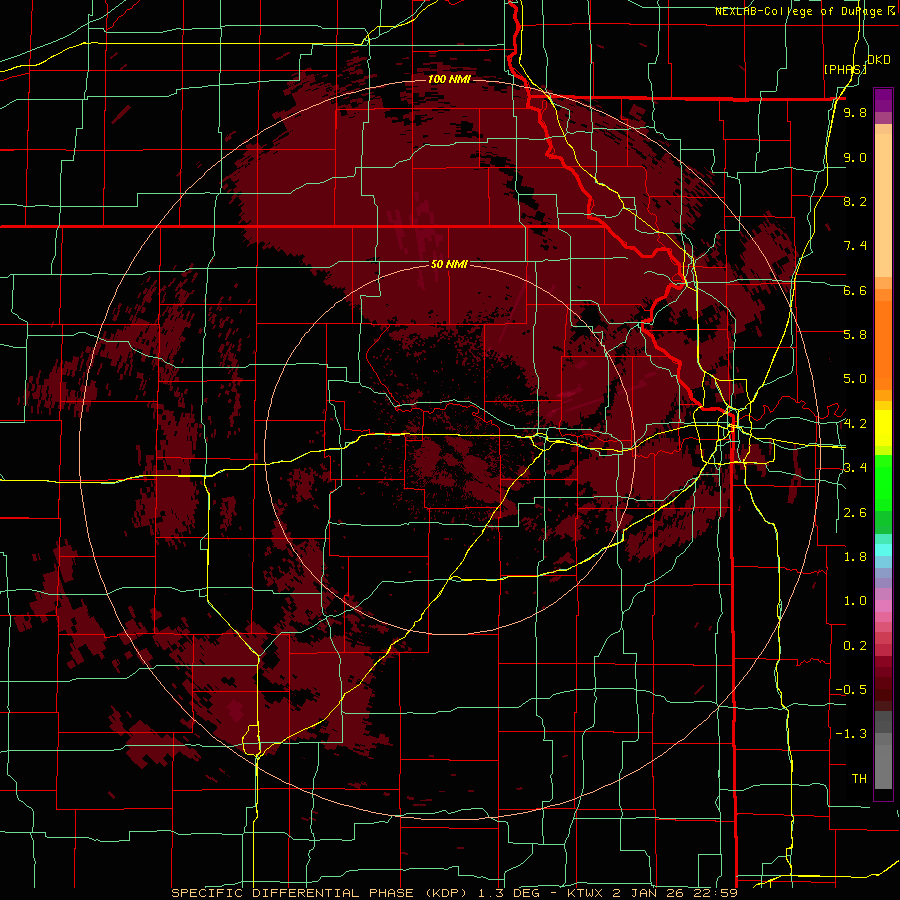
Task: Click the 5.0 scale value
Action: (855, 379)
